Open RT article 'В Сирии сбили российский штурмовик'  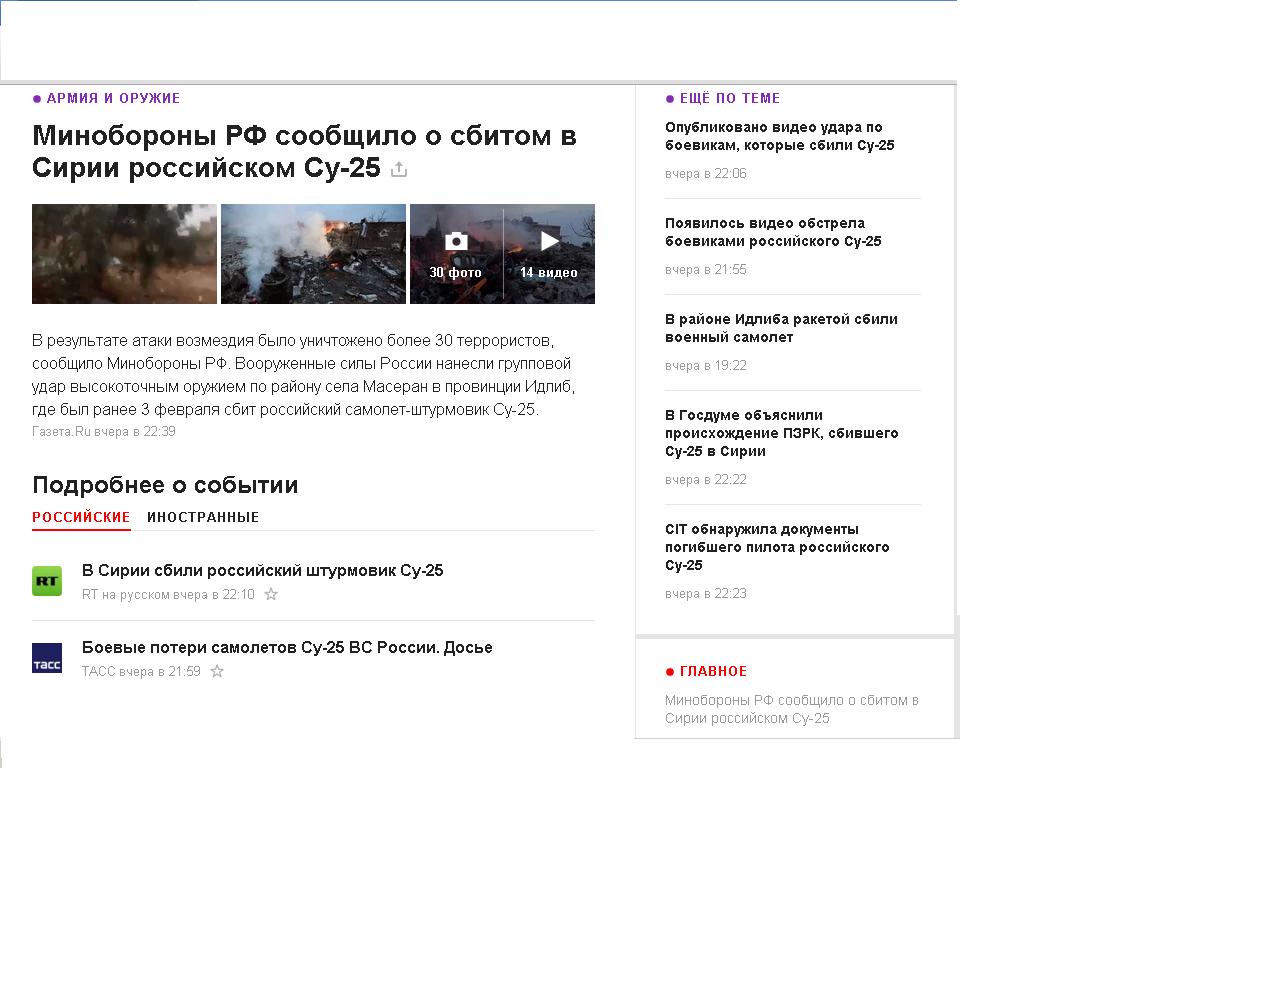(262, 570)
